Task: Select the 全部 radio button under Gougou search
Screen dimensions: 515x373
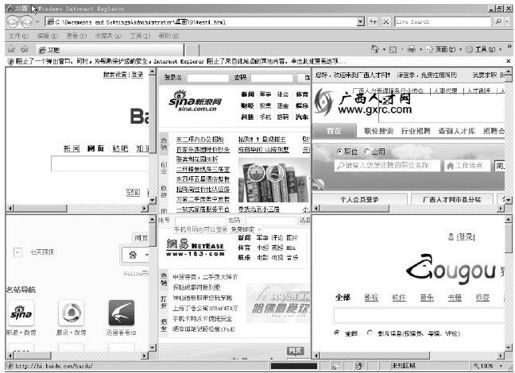Action: pos(337,333)
